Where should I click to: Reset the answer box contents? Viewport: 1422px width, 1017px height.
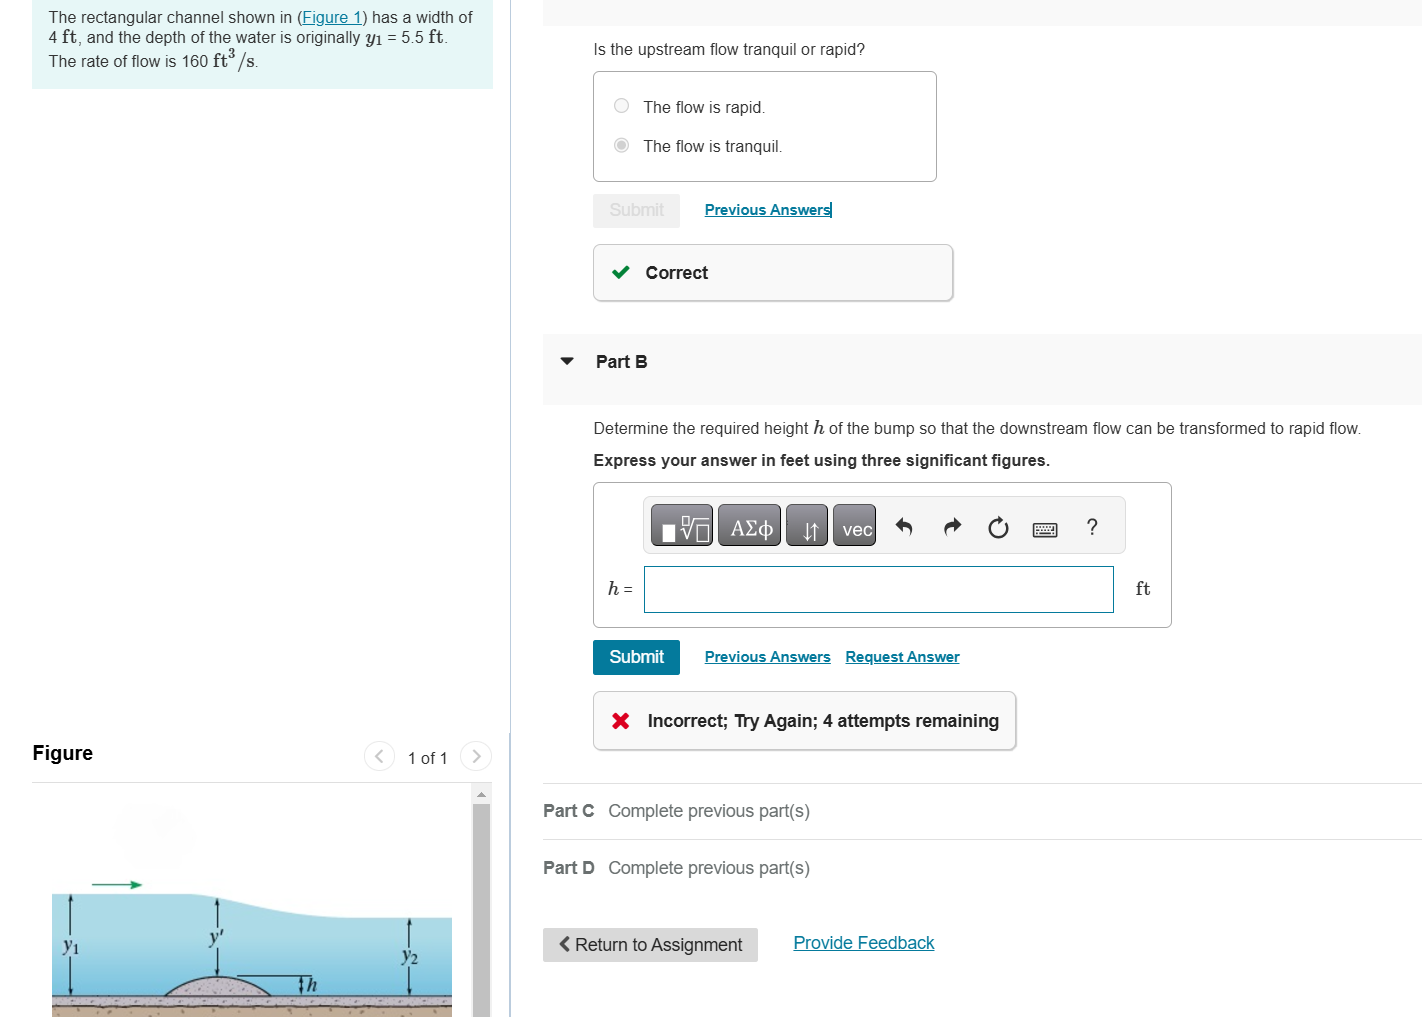tap(998, 527)
